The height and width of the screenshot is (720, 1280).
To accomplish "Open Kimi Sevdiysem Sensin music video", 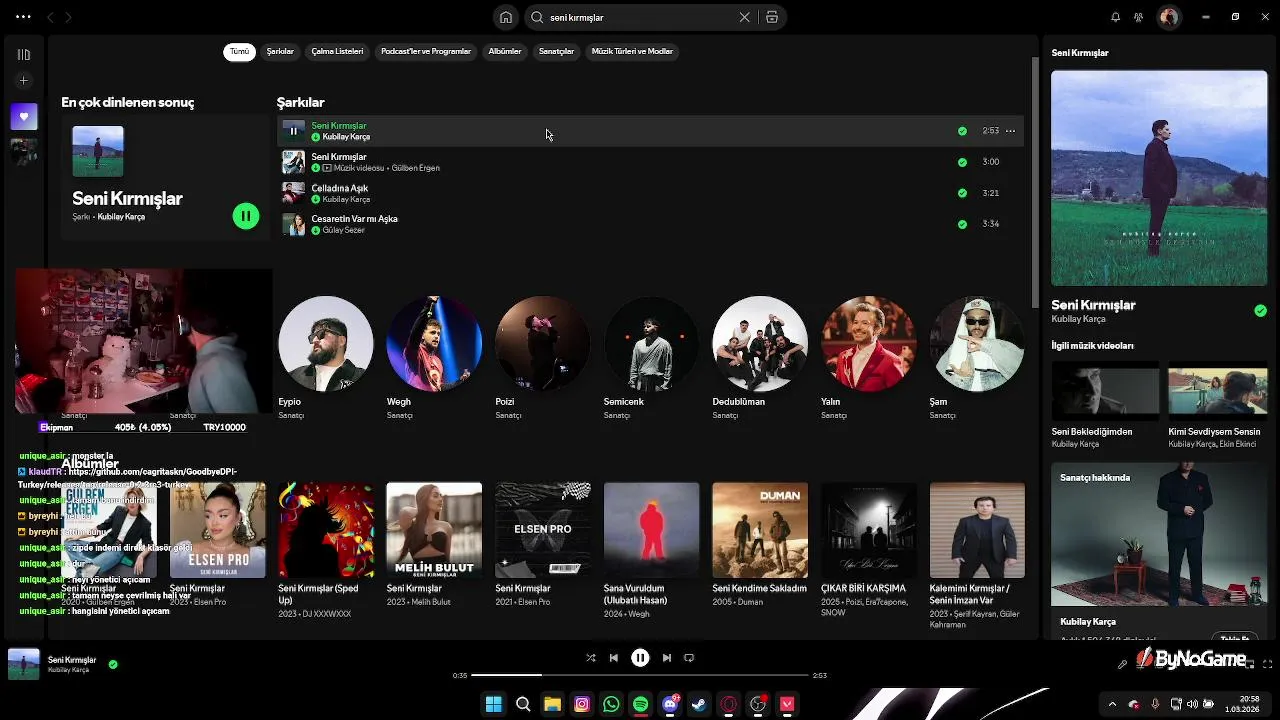I will coord(1218,406).
